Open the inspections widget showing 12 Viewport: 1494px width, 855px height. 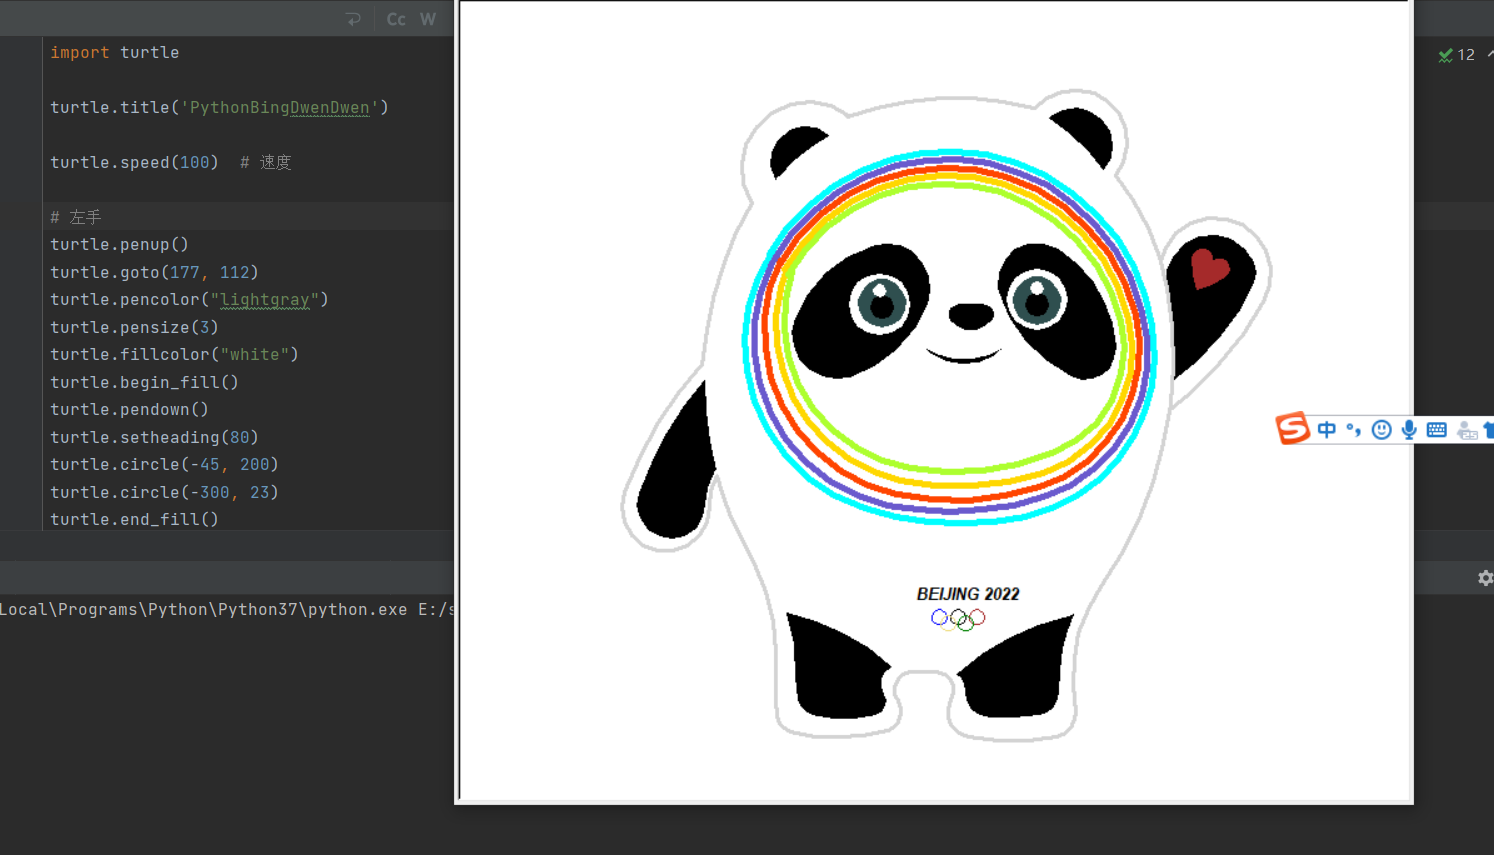point(1457,55)
